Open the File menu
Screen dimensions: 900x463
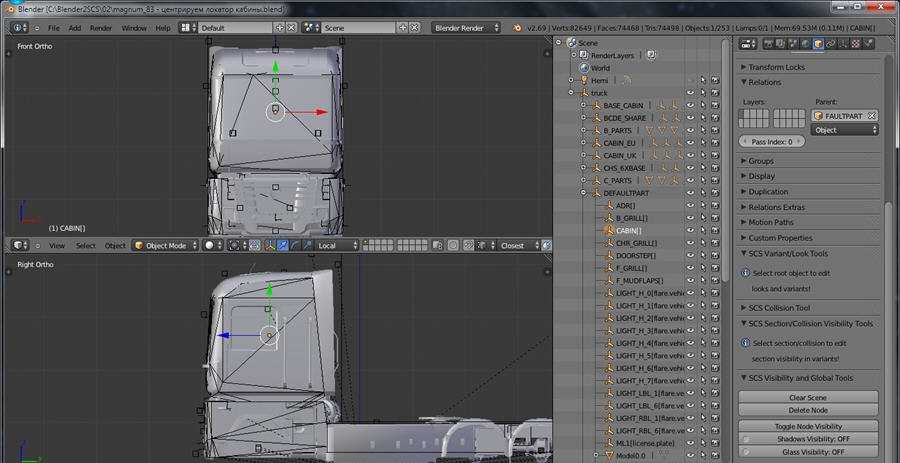click(x=53, y=28)
